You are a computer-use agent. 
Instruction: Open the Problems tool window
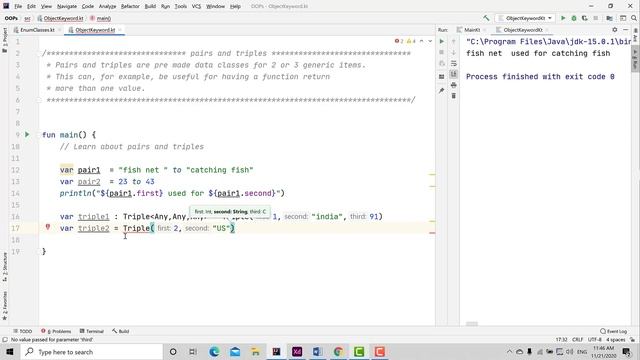pos(56,331)
